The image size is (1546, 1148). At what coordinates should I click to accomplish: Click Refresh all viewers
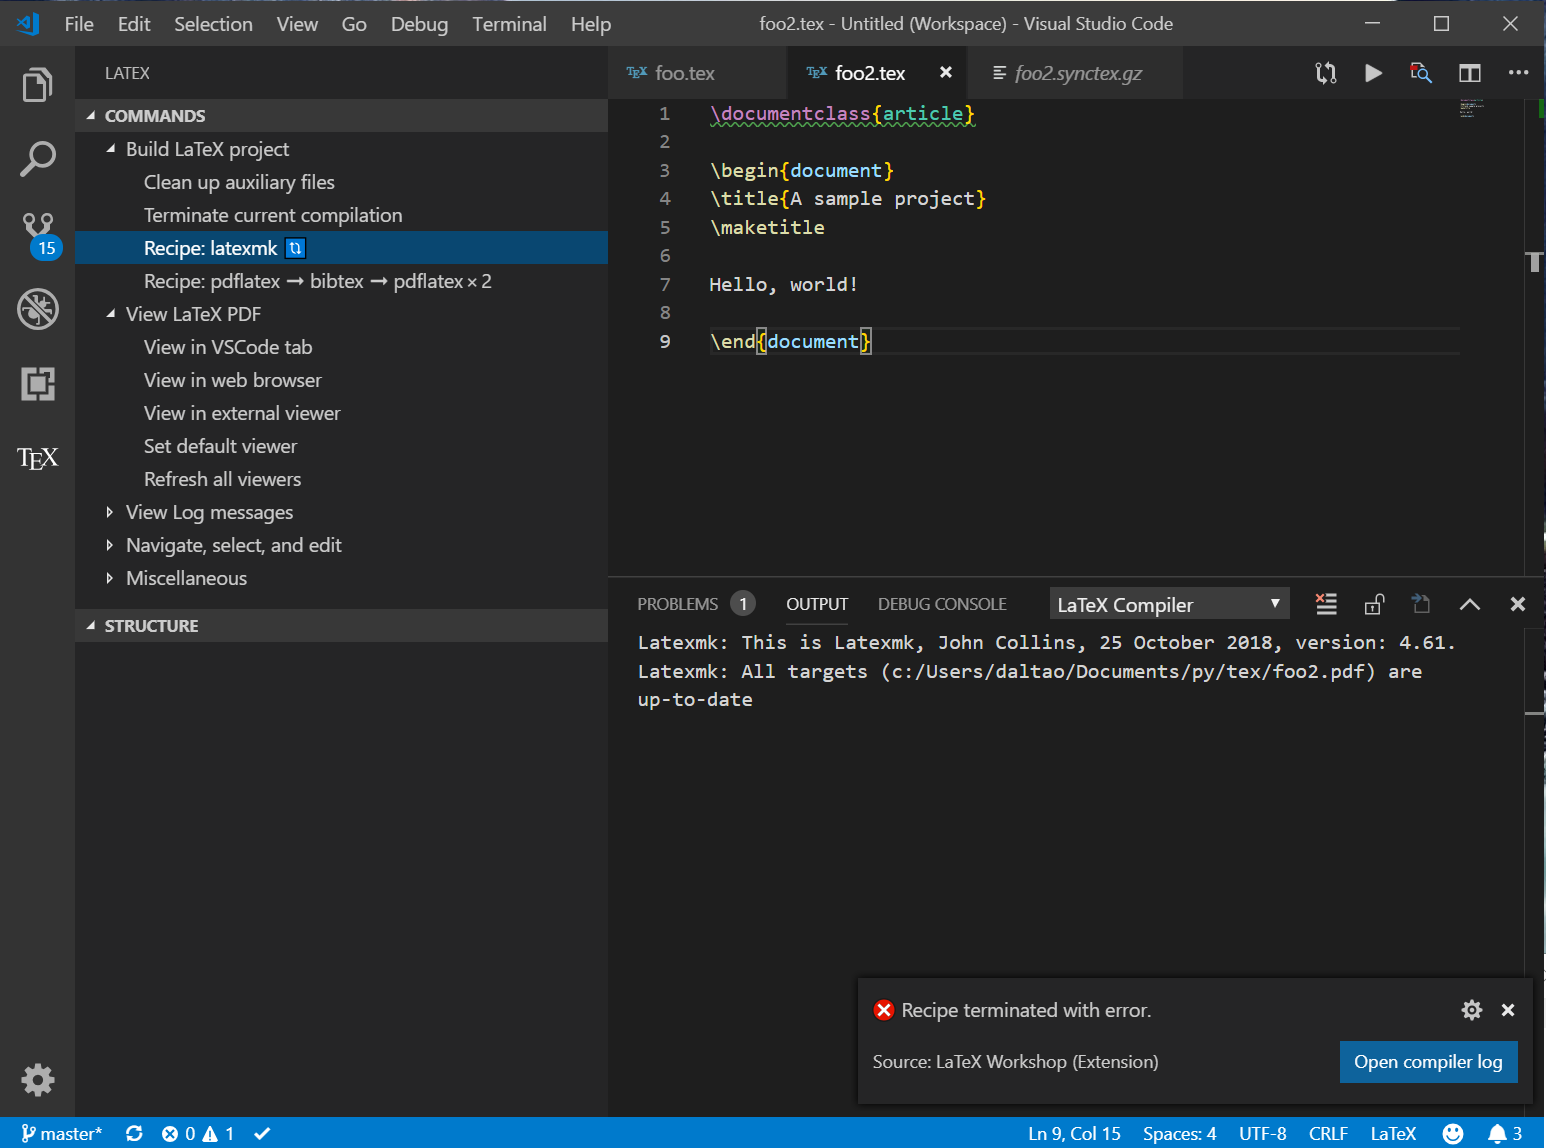[x=222, y=479]
